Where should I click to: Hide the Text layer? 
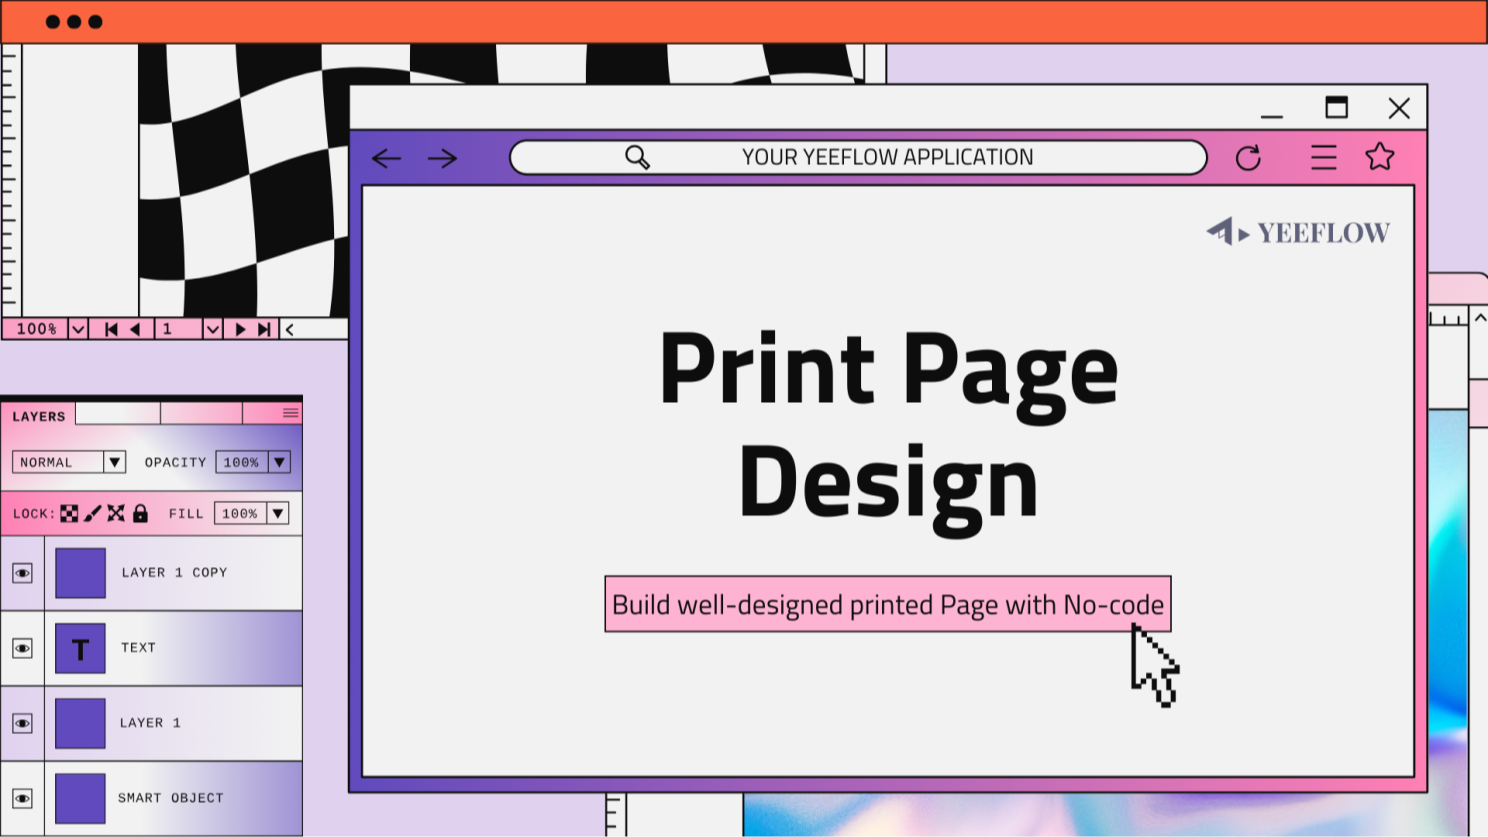pos(22,648)
